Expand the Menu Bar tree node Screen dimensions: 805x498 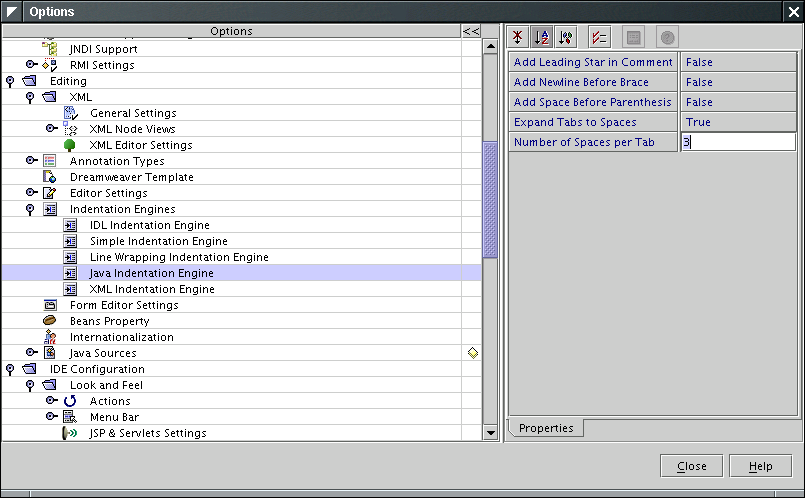click(x=51, y=417)
